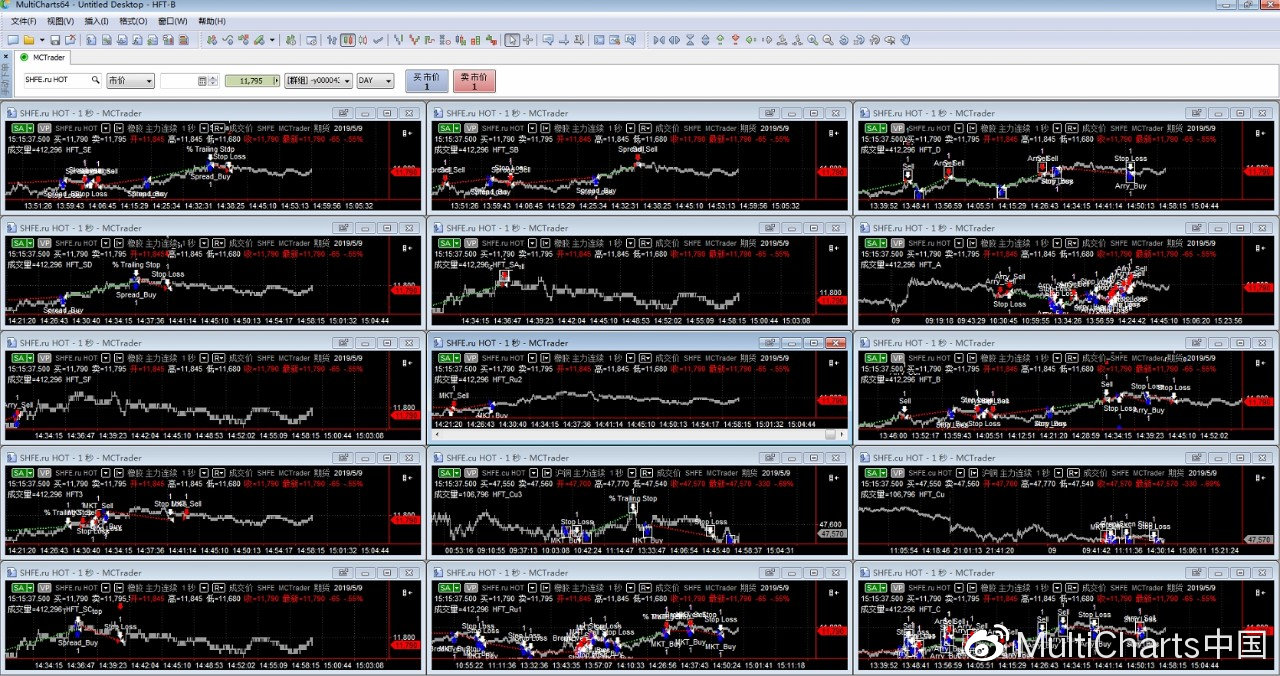
Task: Click the hourglass icon in right toolbar
Action: (x=689, y=40)
